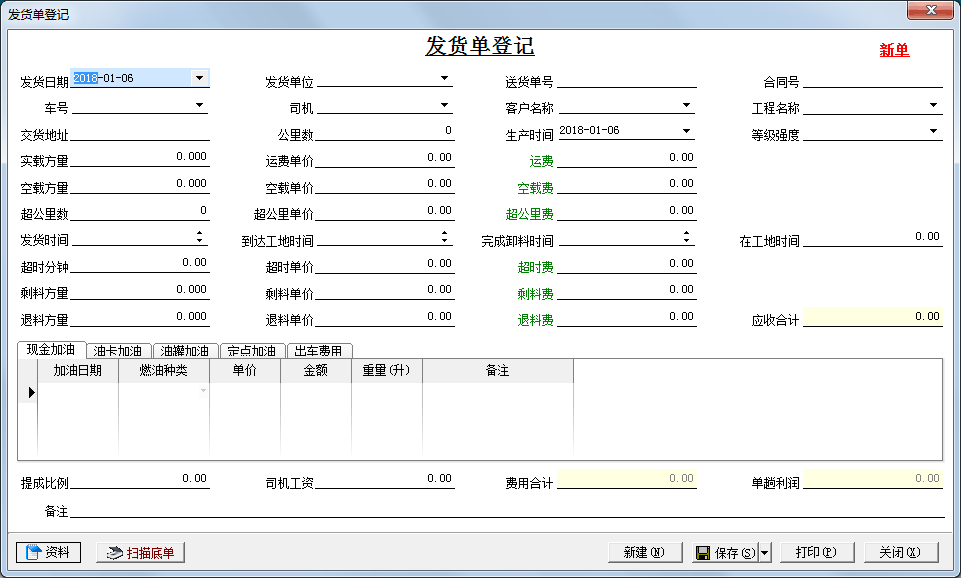Click the 金额 column header
The height and width of the screenshot is (578, 961).
[x=316, y=371]
